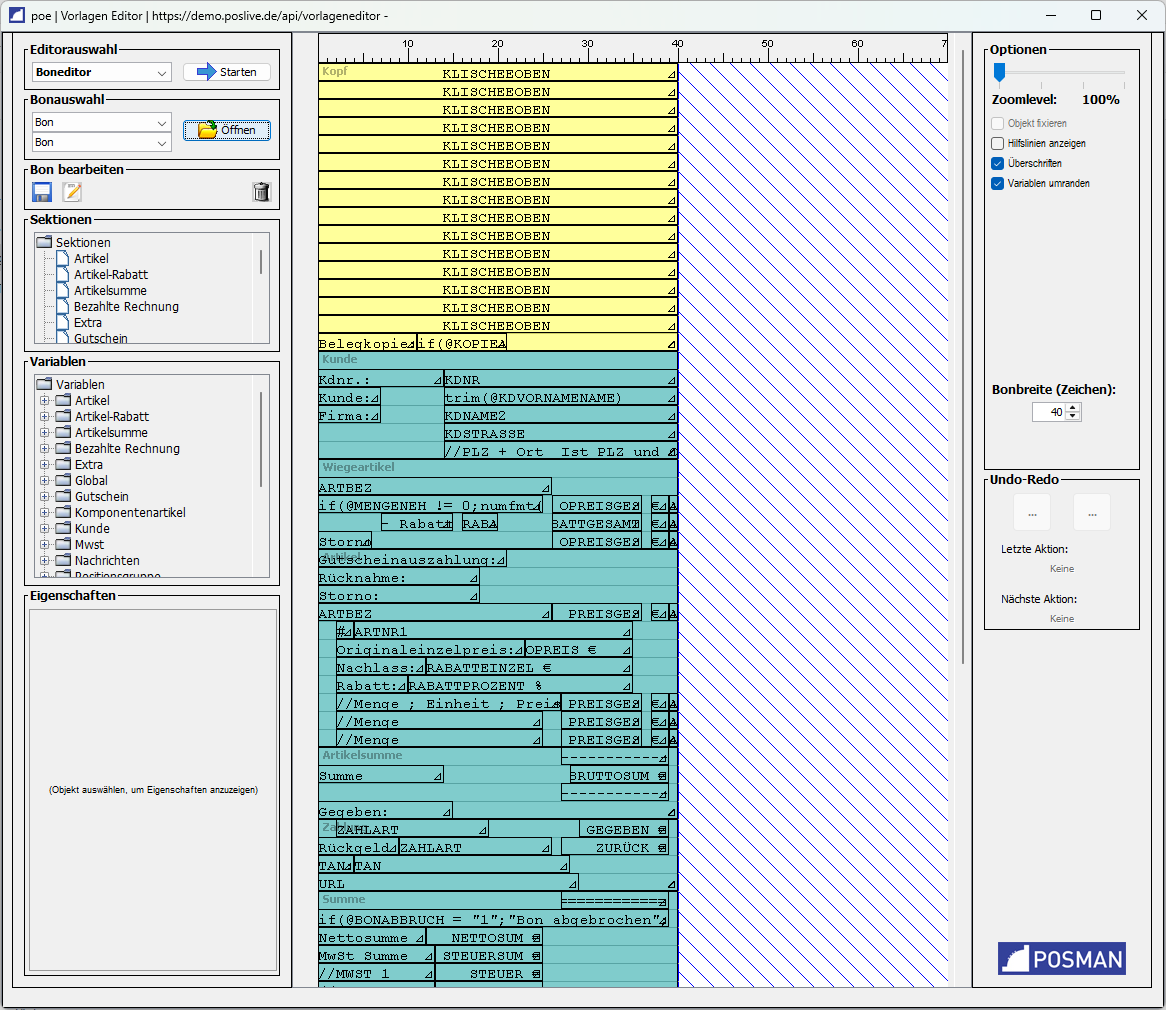Image resolution: width=1166 pixels, height=1010 pixels.
Task: Click the right Redo button in Undo-Redo
Action: pyautogui.click(x=1091, y=512)
